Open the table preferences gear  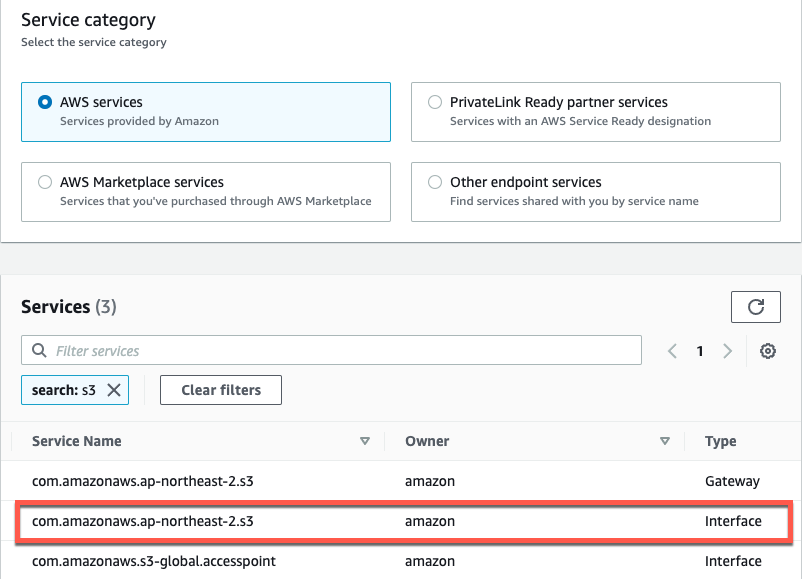768,350
